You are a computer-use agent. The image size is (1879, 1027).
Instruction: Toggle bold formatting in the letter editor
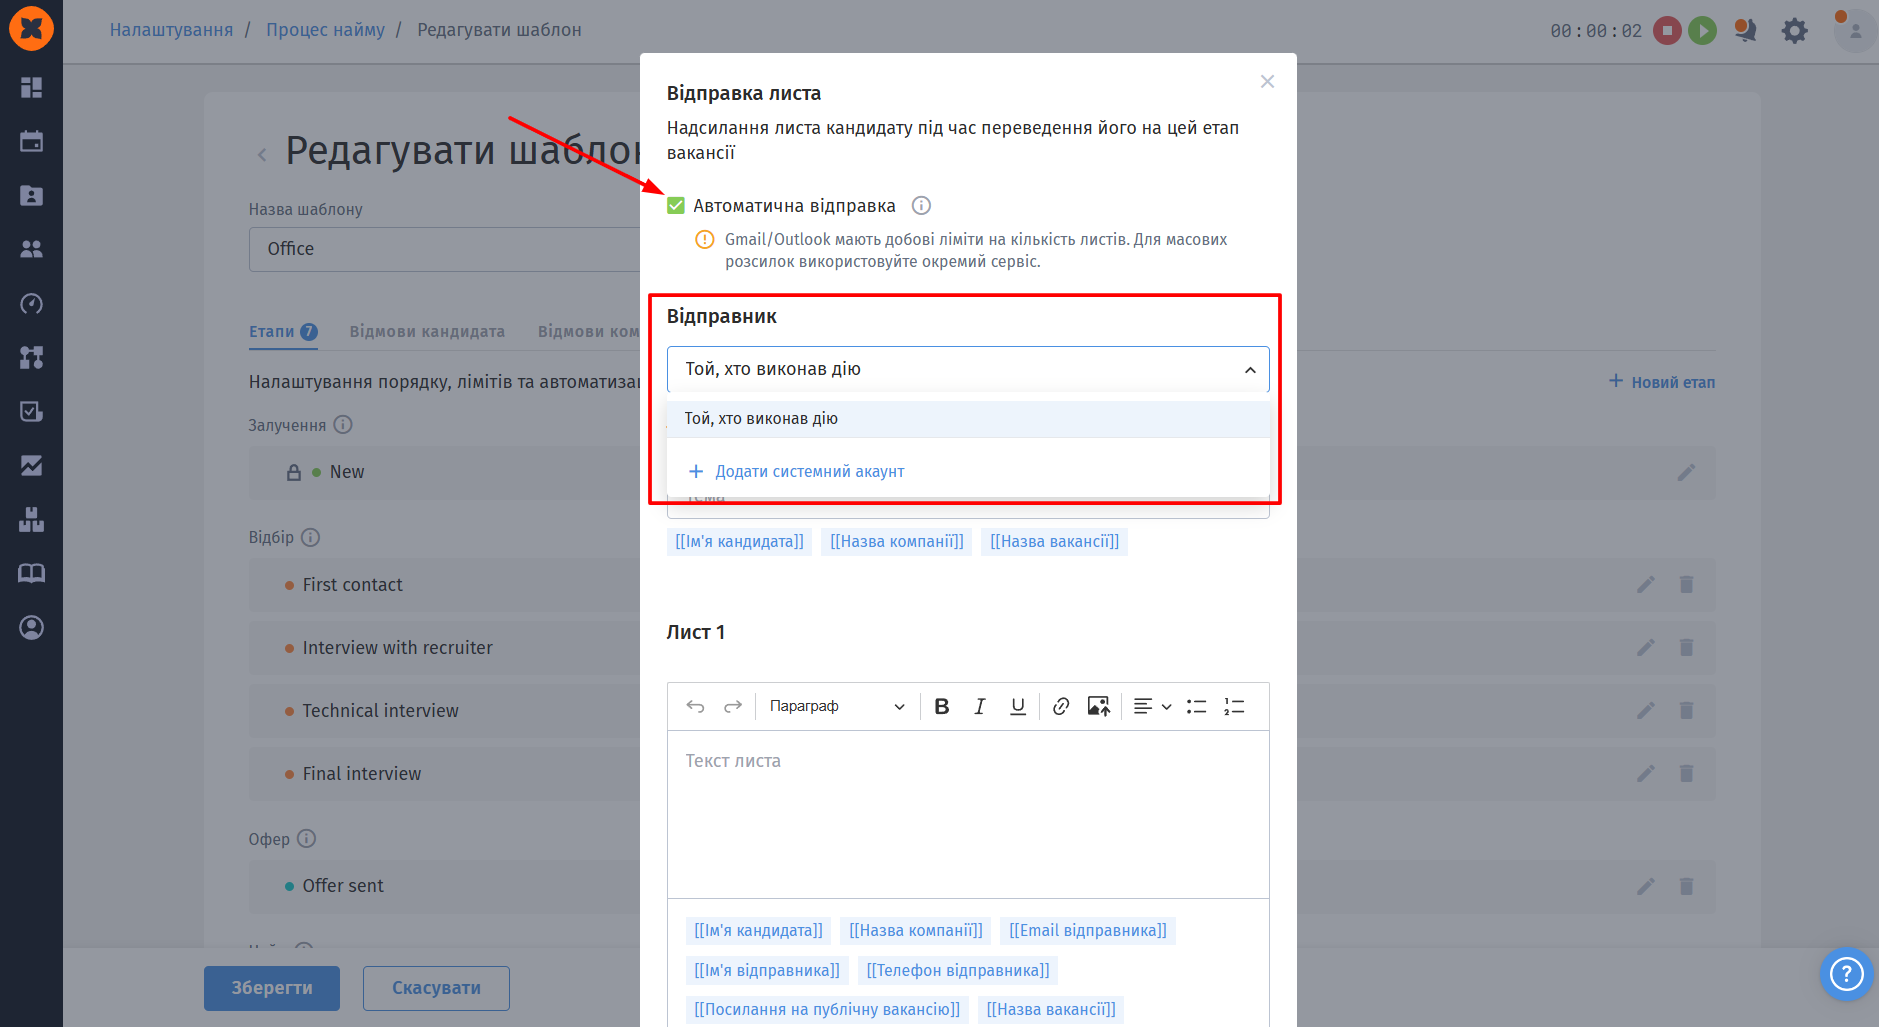(x=942, y=707)
